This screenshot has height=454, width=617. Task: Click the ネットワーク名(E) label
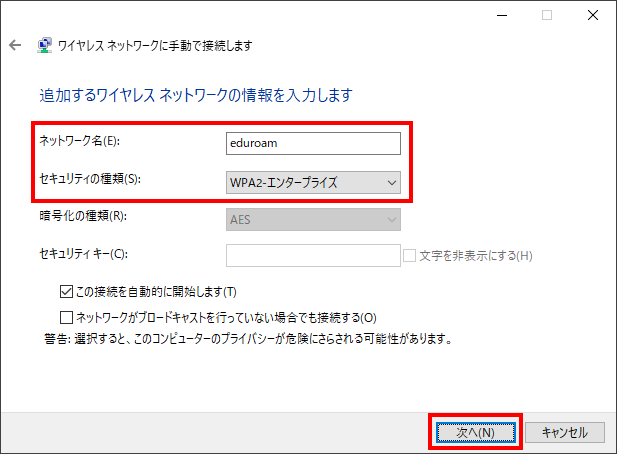tap(80, 141)
